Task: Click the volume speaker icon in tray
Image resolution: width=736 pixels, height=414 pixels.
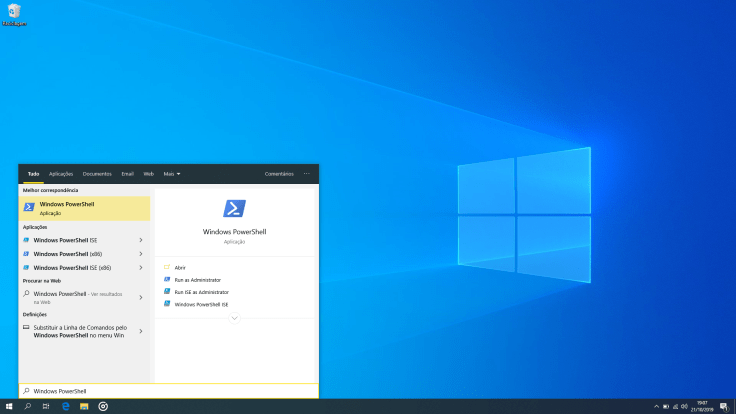Action: click(x=684, y=406)
